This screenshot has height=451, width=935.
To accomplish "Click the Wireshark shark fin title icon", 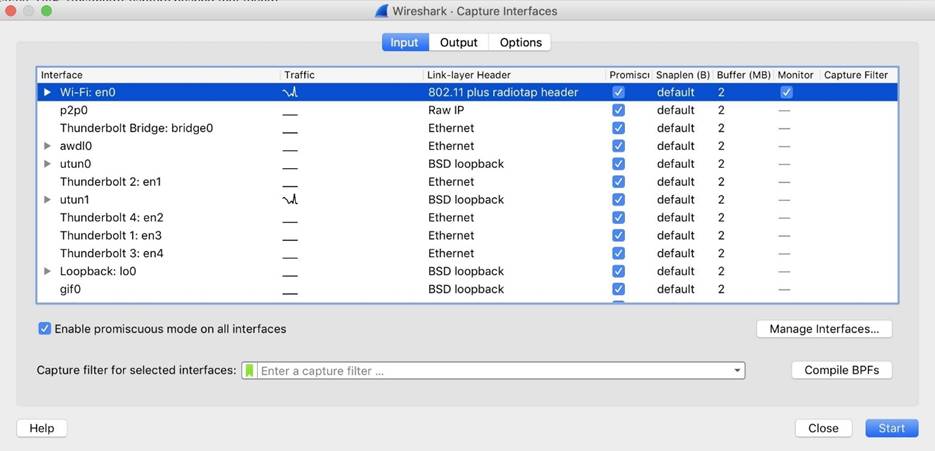I will [x=381, y=11].
